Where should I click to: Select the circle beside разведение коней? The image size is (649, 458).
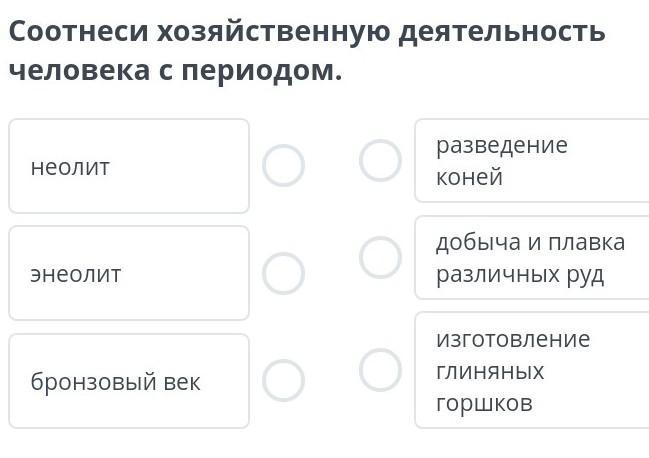(x=380, y=160)
